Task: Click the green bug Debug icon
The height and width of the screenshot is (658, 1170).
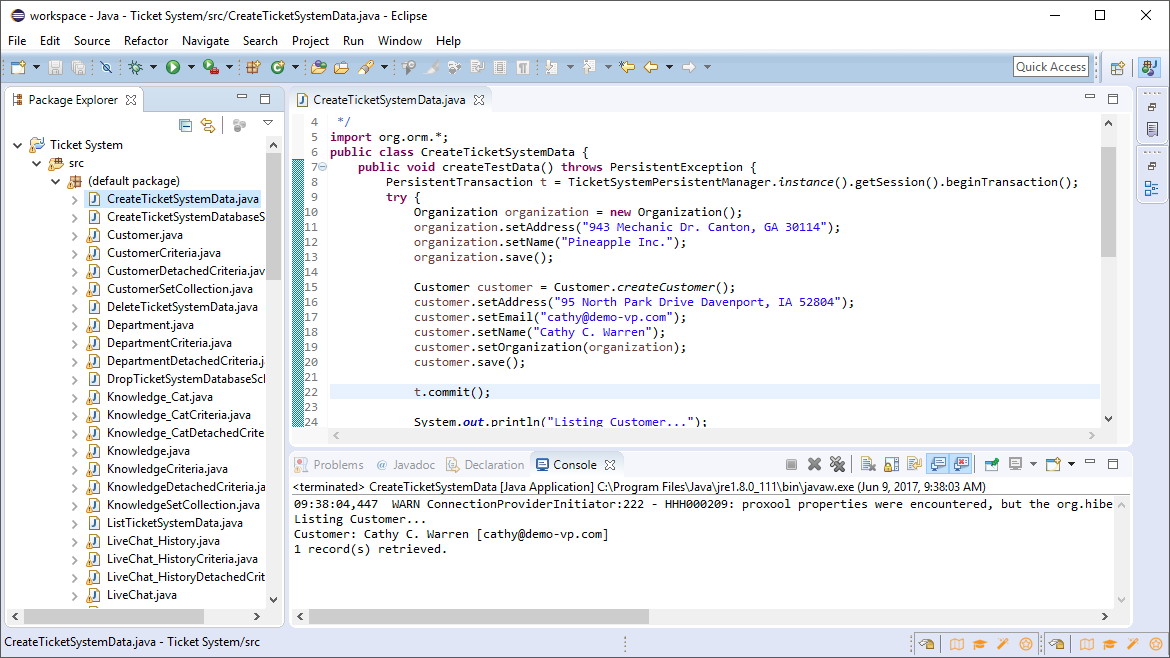Action: [135, 67]
